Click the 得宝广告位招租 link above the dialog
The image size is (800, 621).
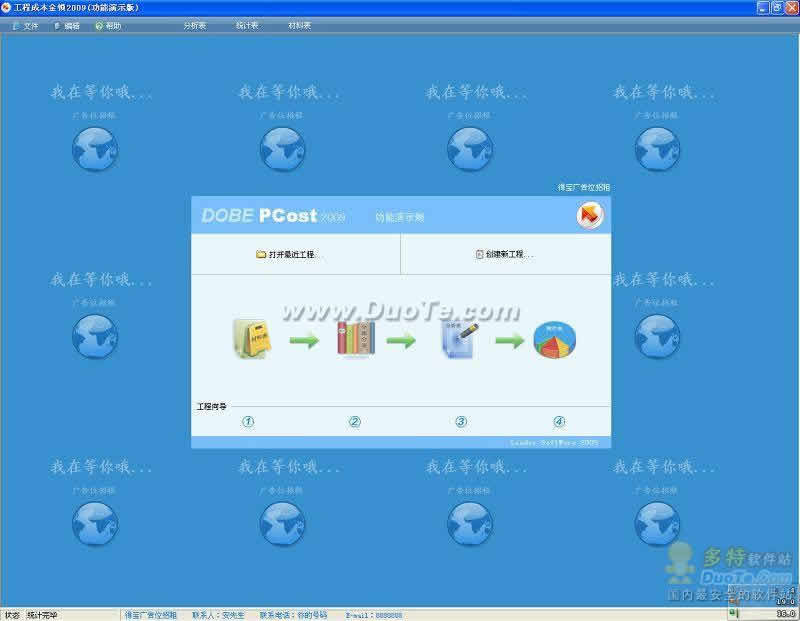[584, 187]
